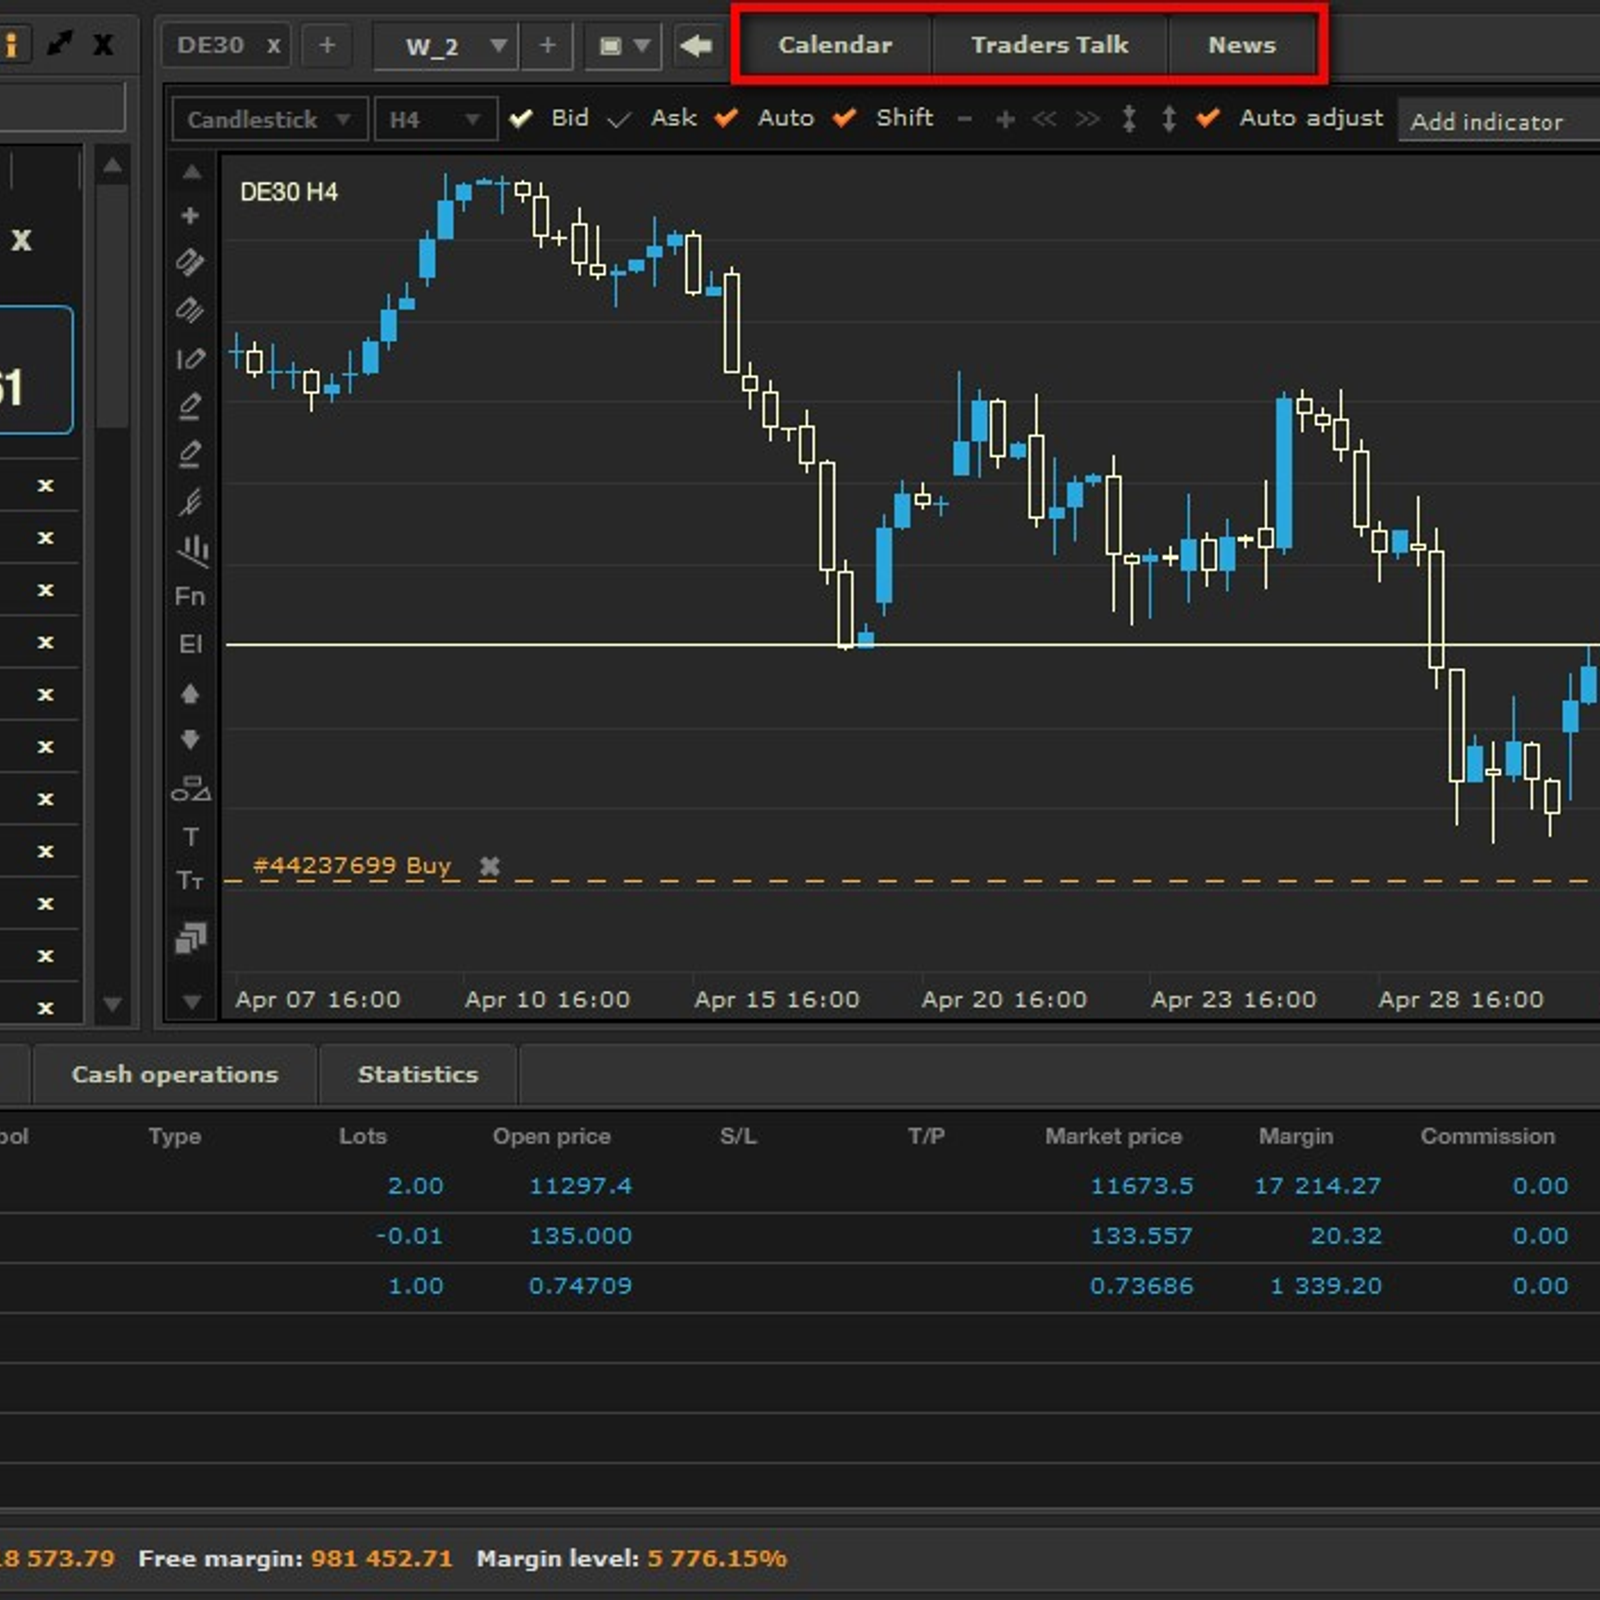This screenshot has height=1600, width=1600.
Task: Move chart right with double-right arrows
Action: click(1087, 119)
